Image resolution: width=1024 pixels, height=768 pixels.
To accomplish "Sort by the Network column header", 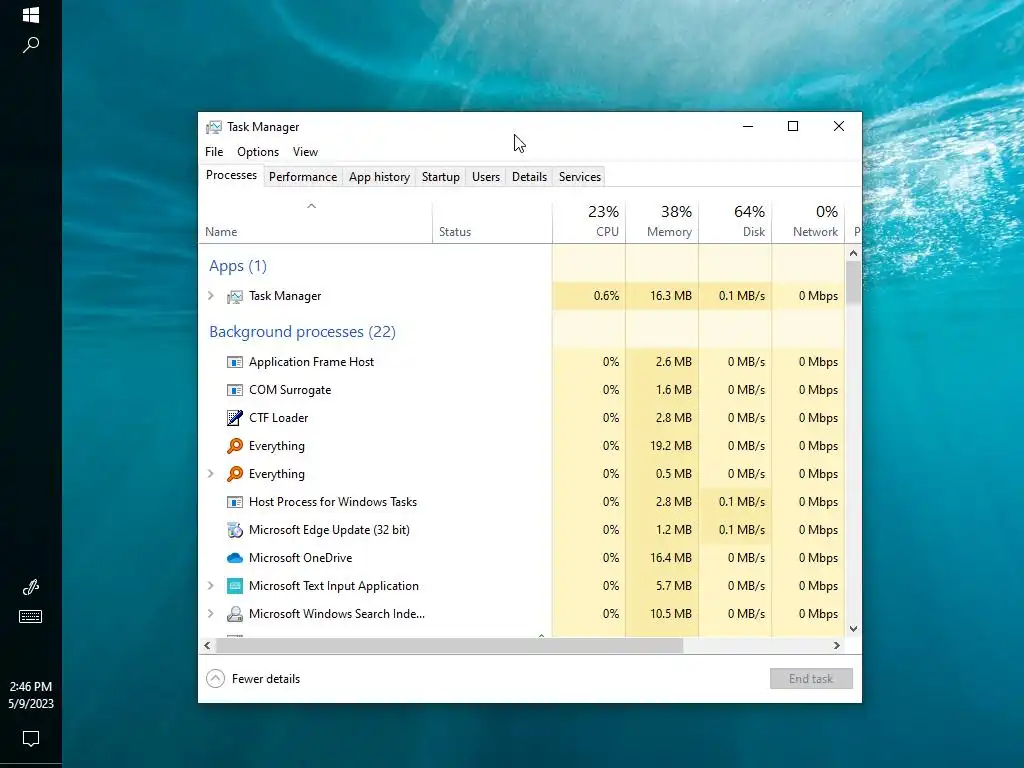I will point(808,223).
